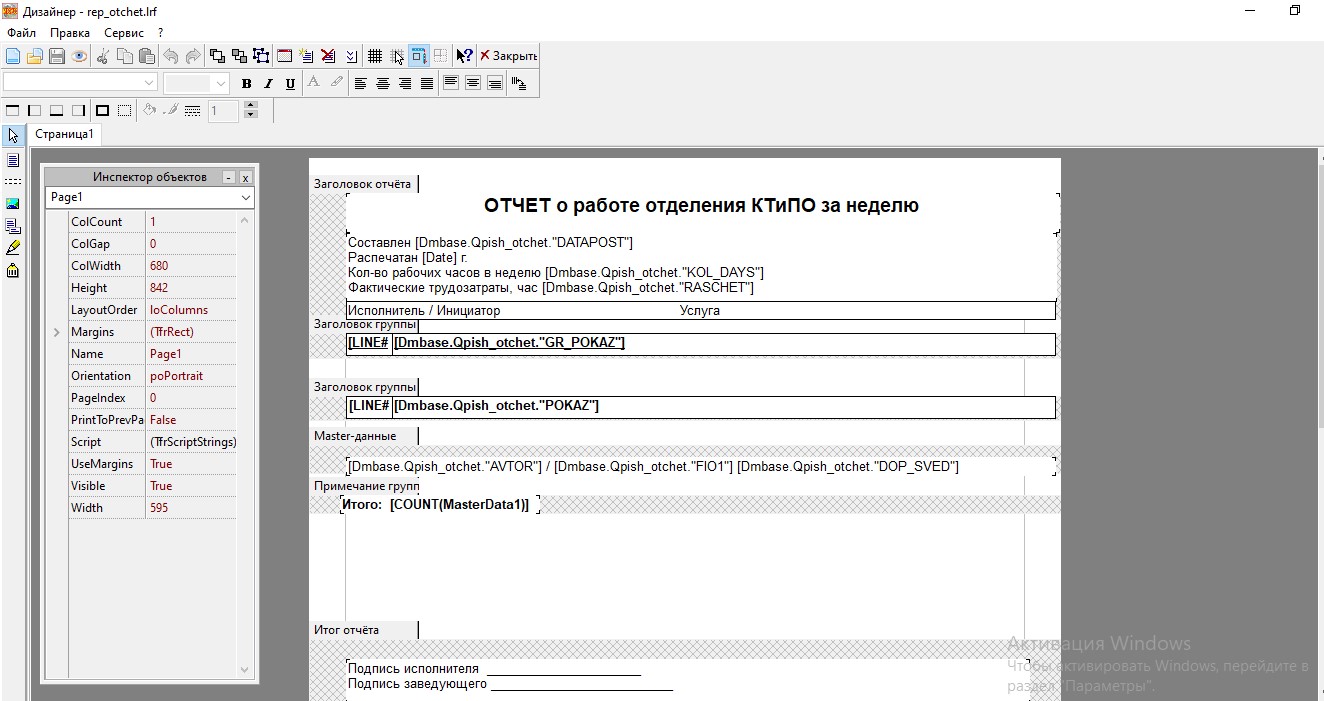Image resolution: width=1324 pixels, height=701 pixels.
Task: Open the font name dropdown
Action: (149, 83)
